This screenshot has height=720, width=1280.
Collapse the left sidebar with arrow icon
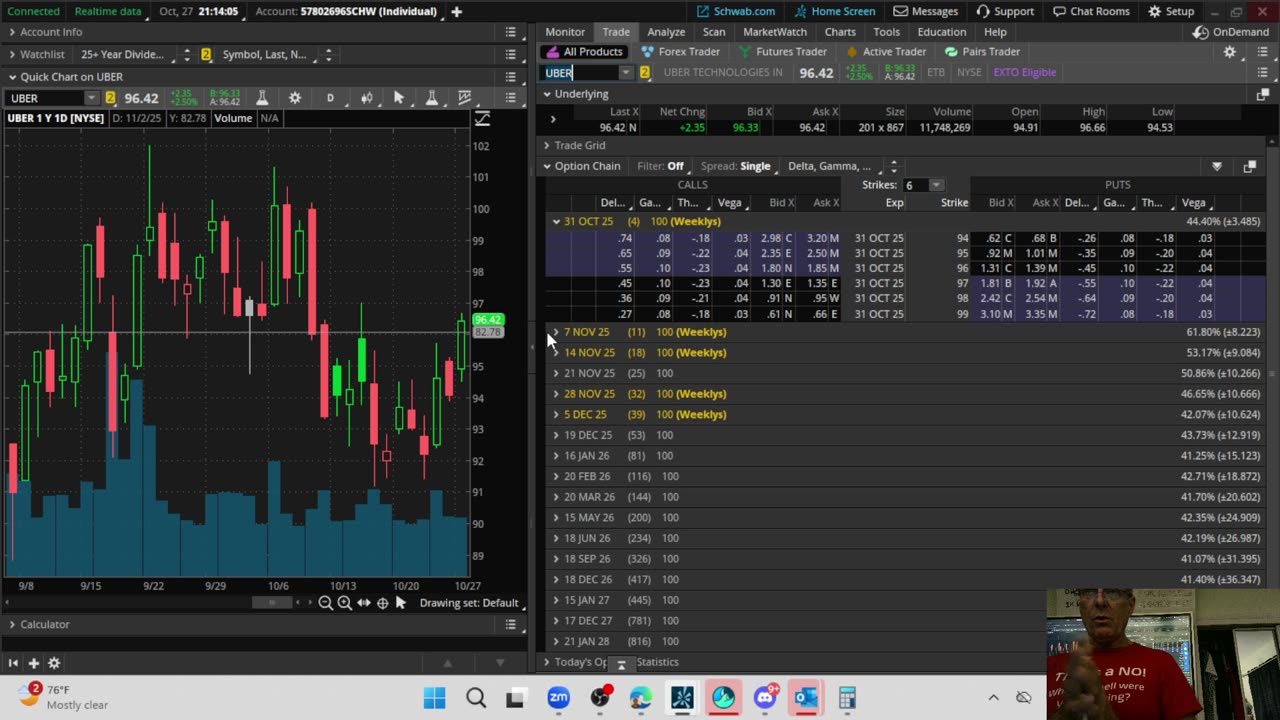tap(13, 663)
